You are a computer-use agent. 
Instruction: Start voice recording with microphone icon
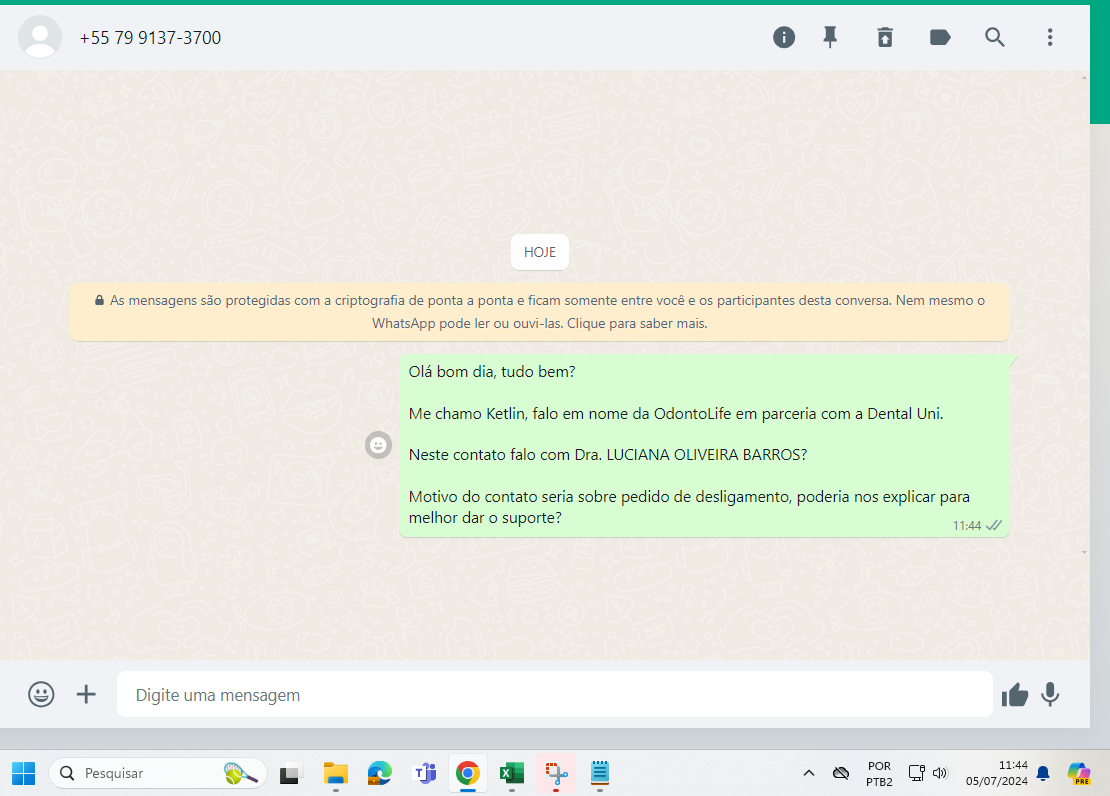(1051, 695)
